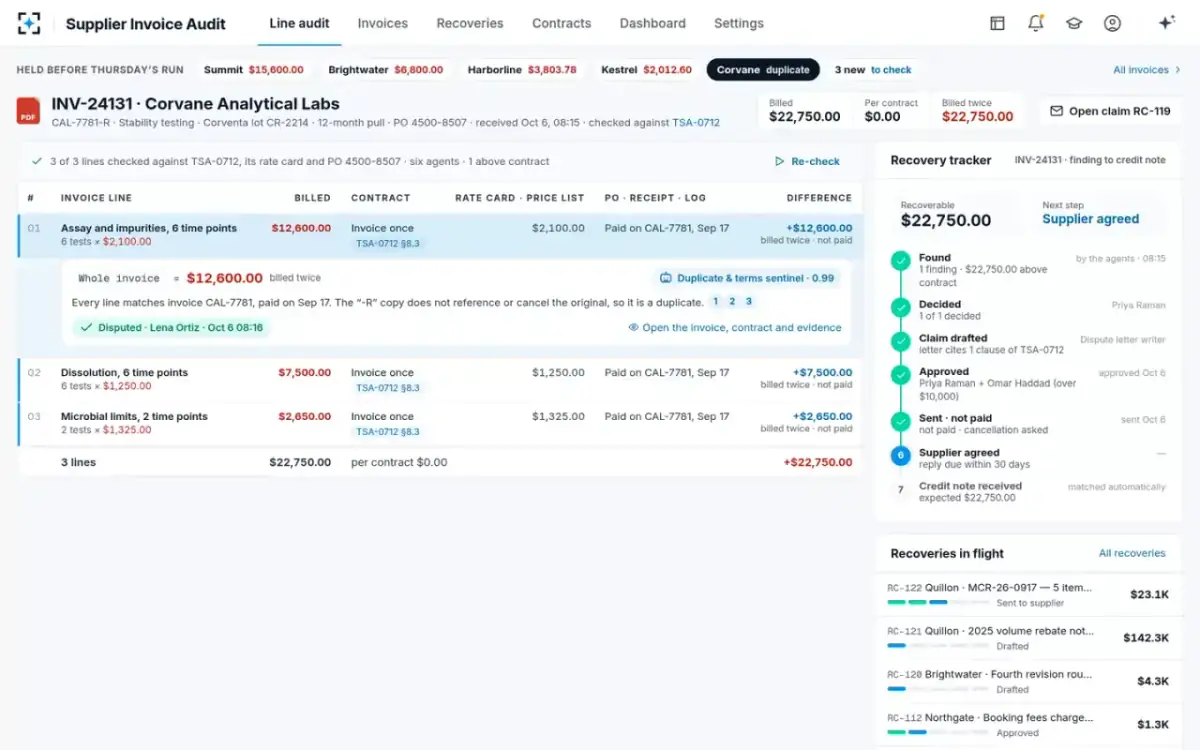Open the Contracts tab

coord(561,23)
